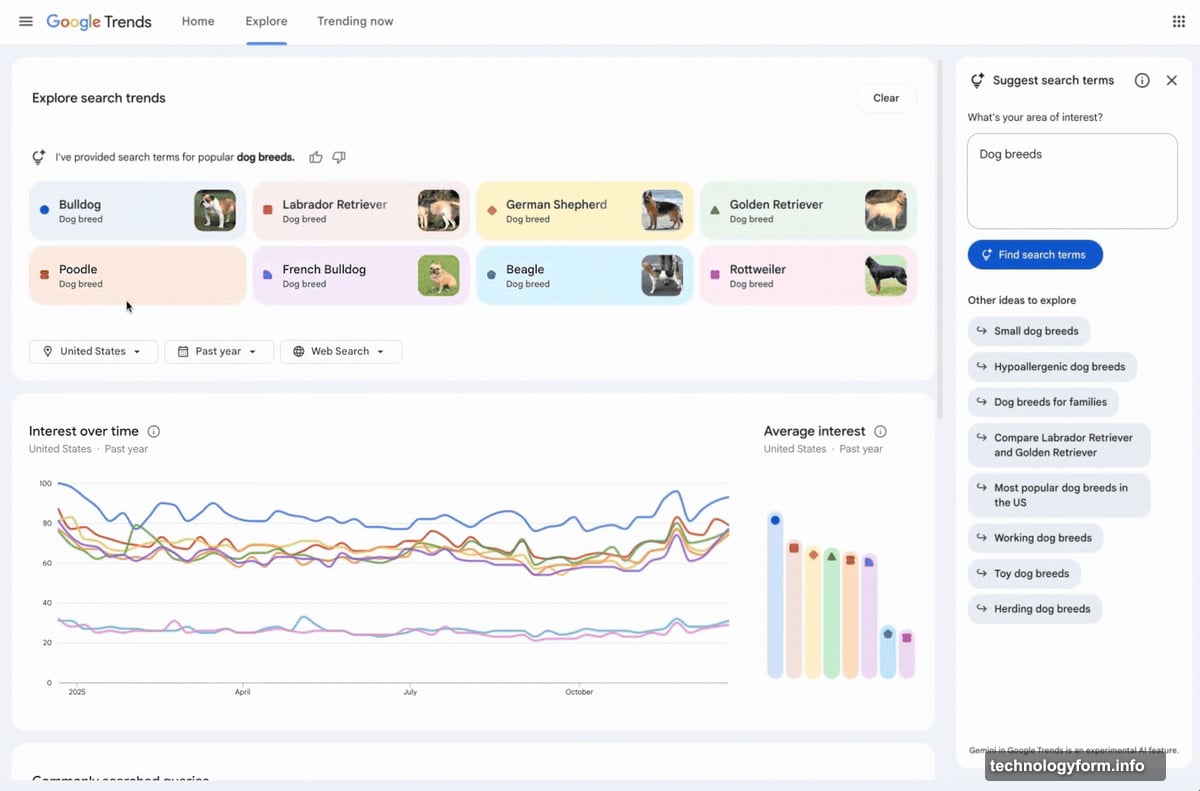Click the Golden Retriever photo thumbnail
This screenshot has height=791, width=1200.
click(886, 211)
